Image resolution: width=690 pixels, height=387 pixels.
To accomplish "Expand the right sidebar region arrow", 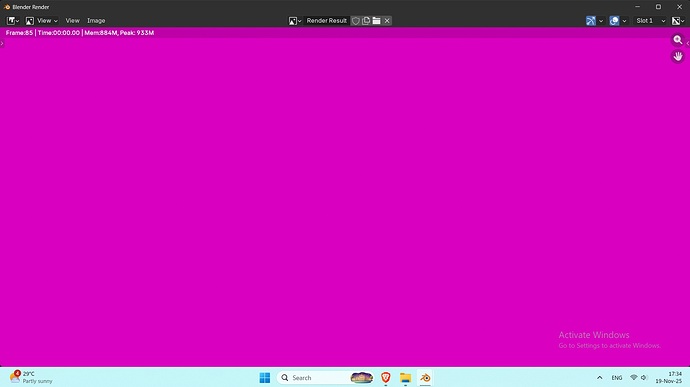I will [688, 43].
